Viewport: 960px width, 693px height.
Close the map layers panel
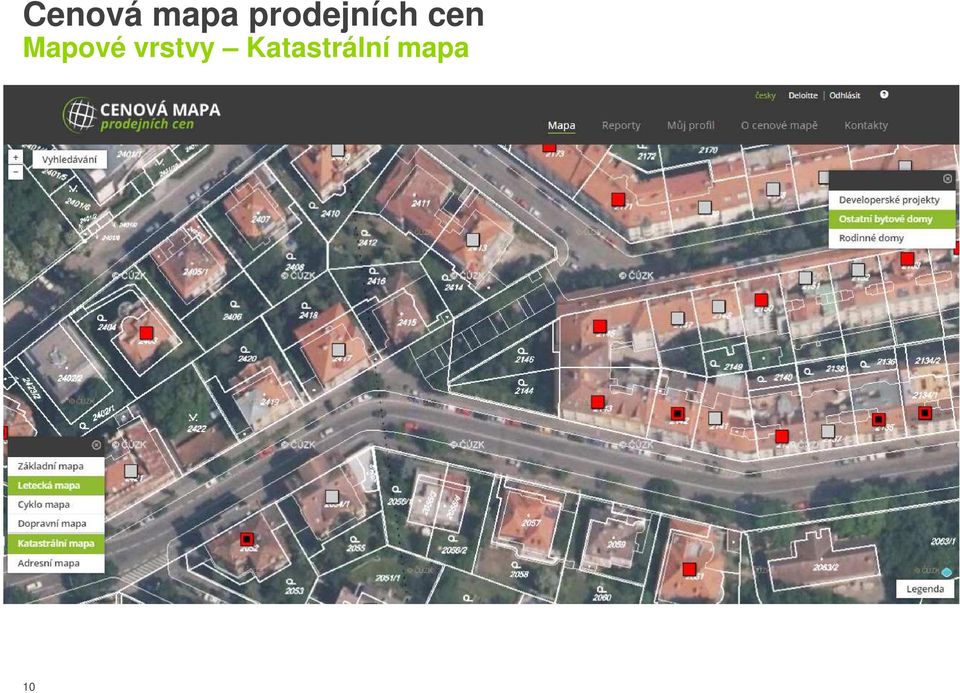pyautogui.click(x=96, y=445)
